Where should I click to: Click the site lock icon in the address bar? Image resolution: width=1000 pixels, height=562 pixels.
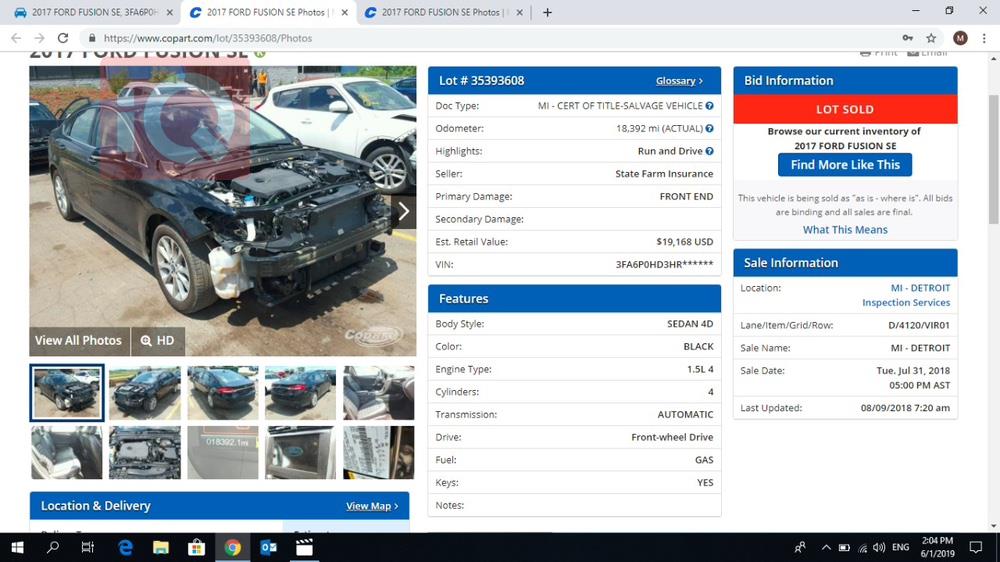92,38
